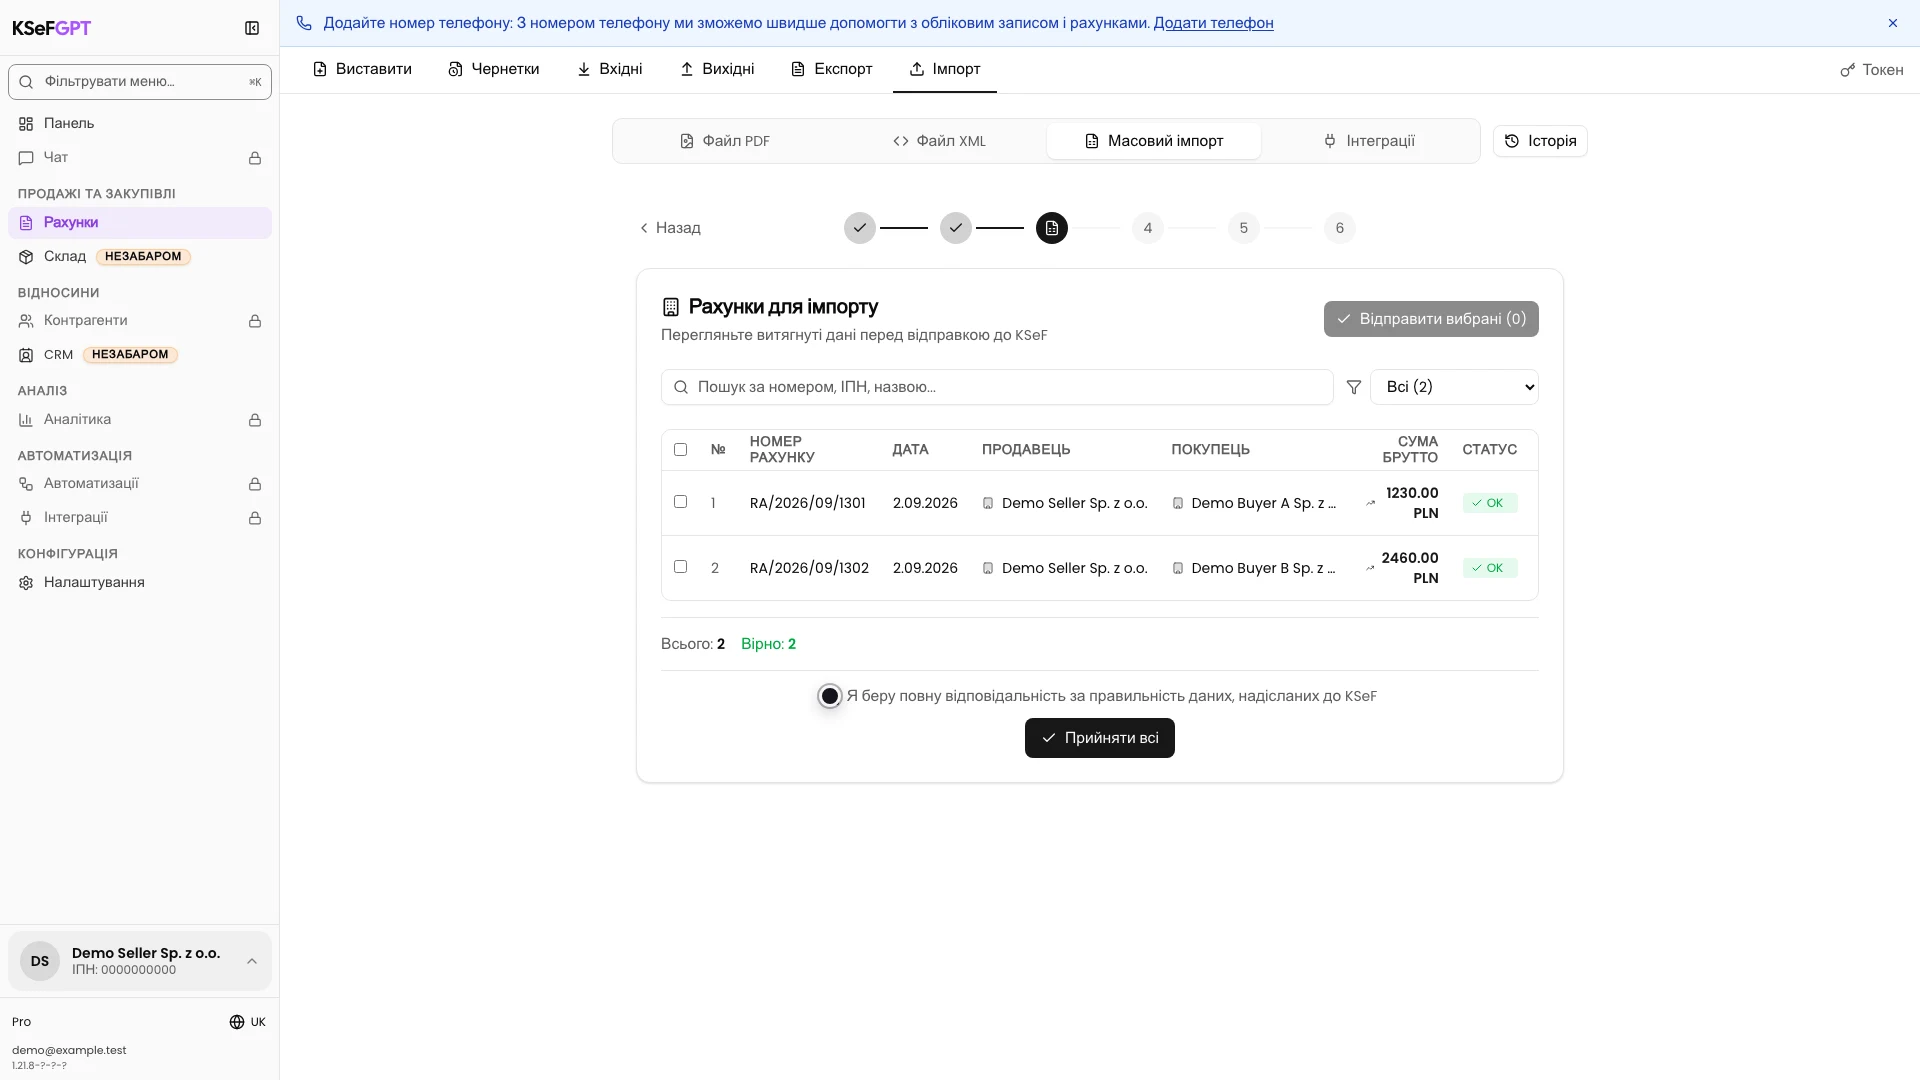Collapse the sidebar panel icon
The image size is (1920, 1080).
(252, 28)
